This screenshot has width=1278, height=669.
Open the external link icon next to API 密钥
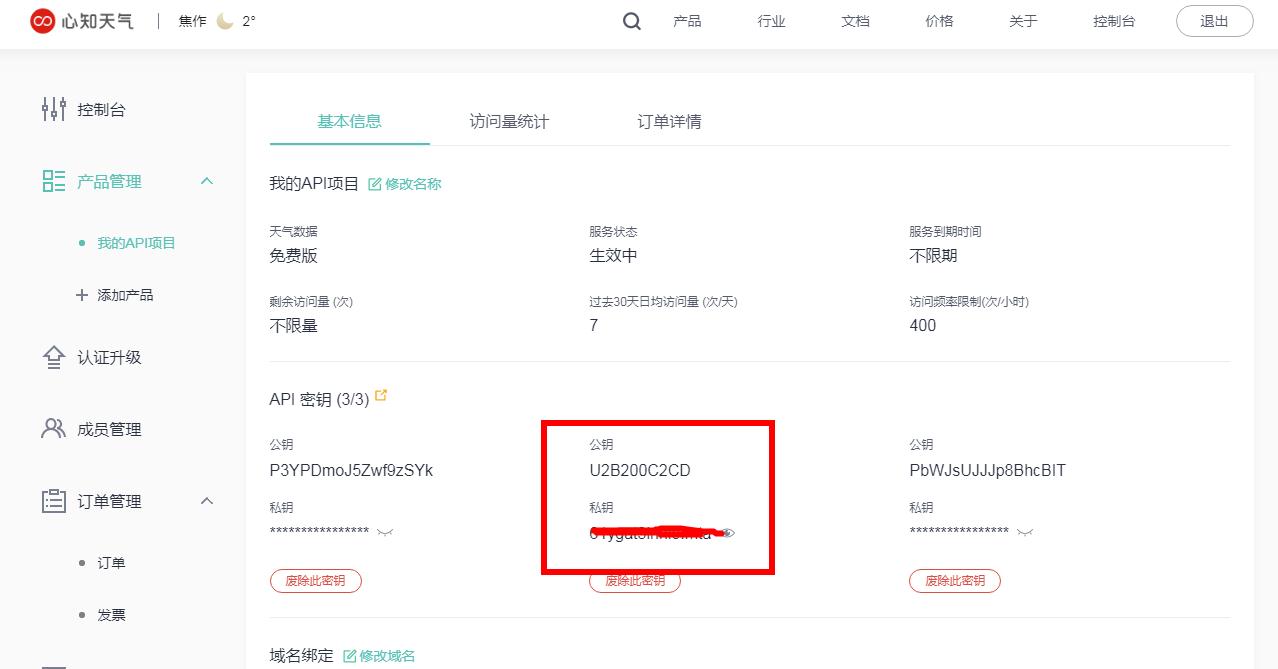coord(381,396)
